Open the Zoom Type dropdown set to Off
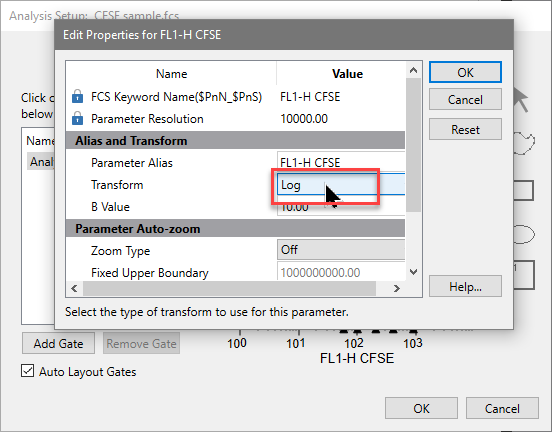The image size is (552, 432). 341,250
